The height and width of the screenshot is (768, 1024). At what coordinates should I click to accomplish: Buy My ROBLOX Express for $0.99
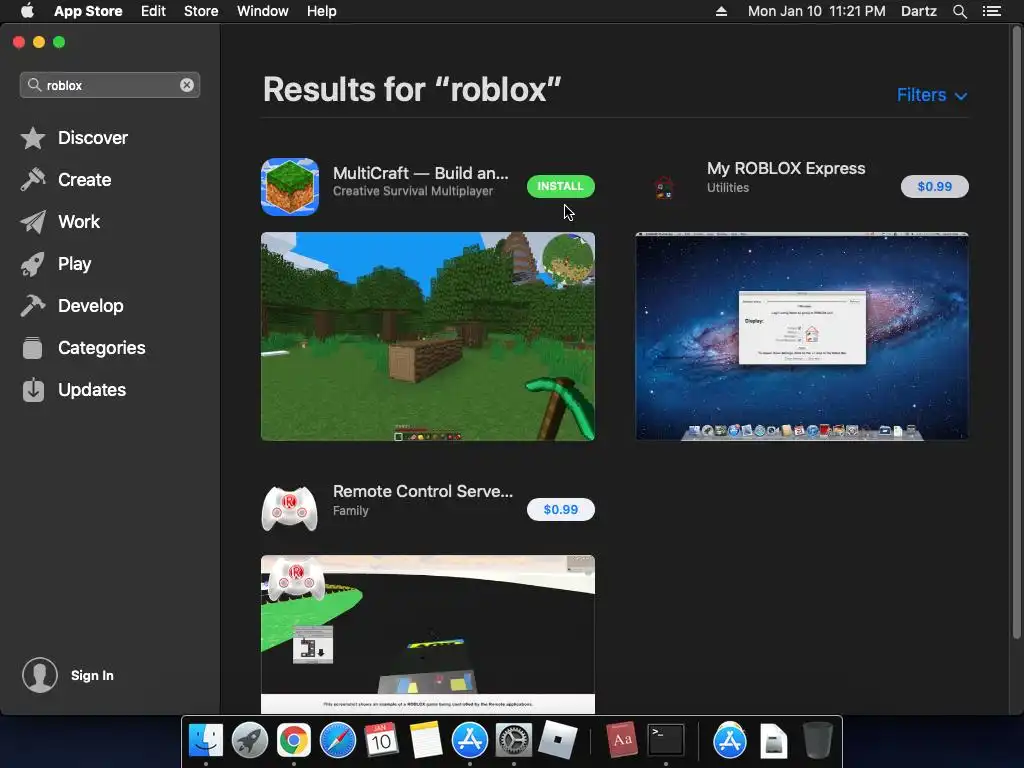coord(935,186)
